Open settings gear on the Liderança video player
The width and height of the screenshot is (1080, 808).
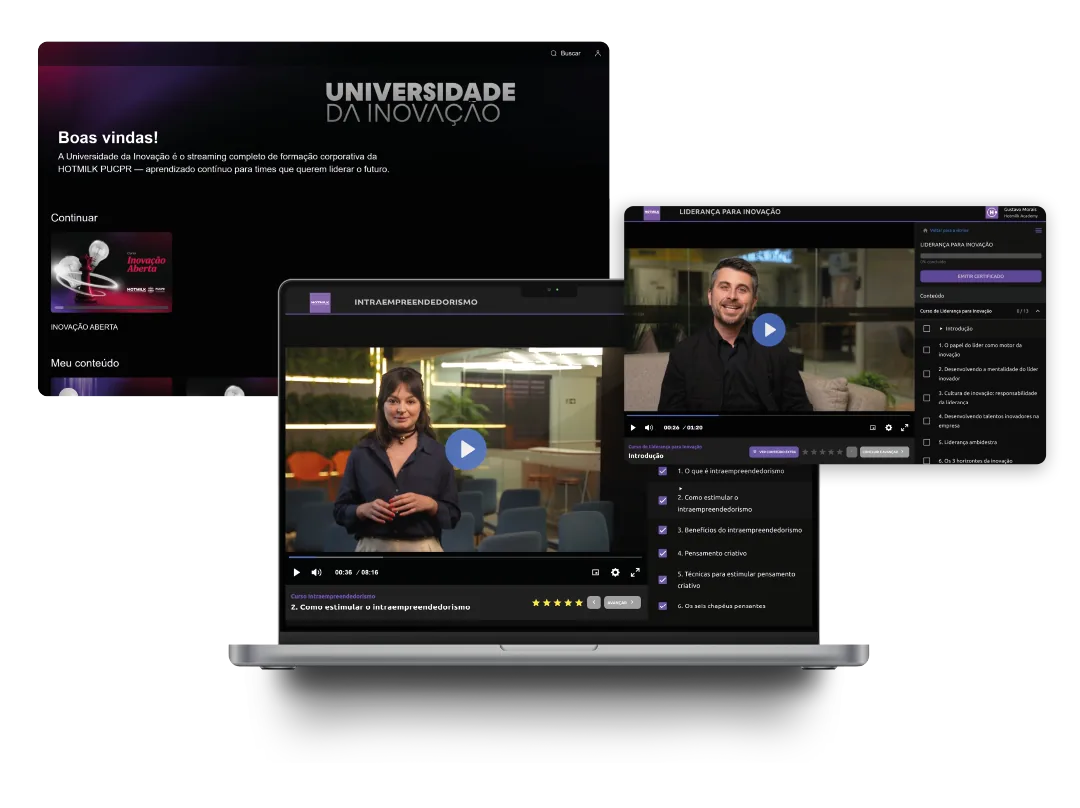[889, 428]
